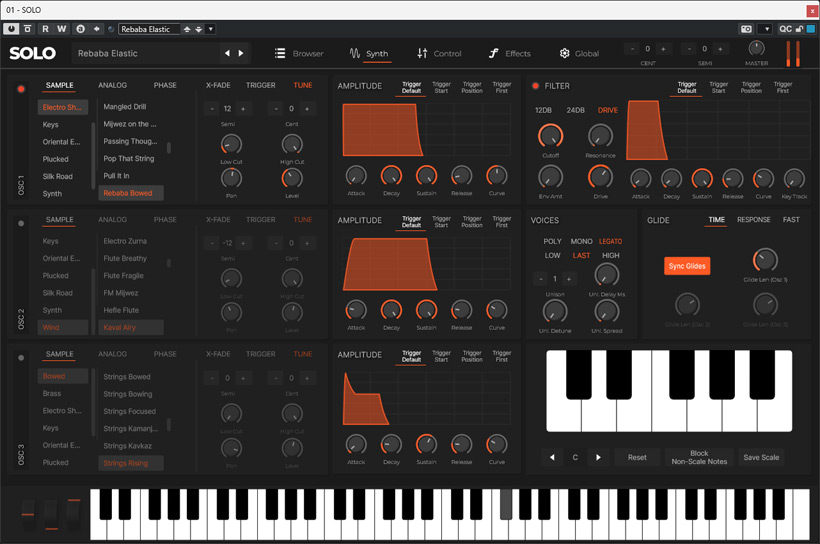Open the dropdown next to camera icon
This screenshot has width=820, height=544.
pos(767,29)
